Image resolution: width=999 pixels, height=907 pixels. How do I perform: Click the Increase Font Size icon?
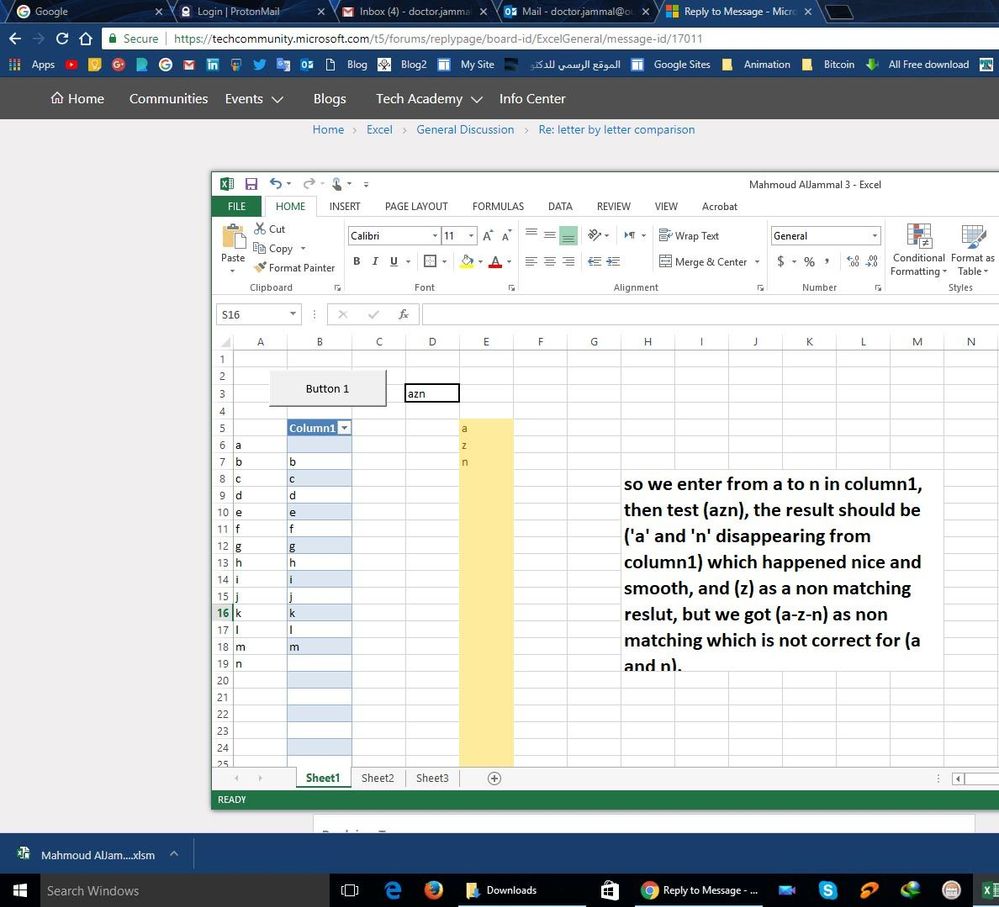487,236
